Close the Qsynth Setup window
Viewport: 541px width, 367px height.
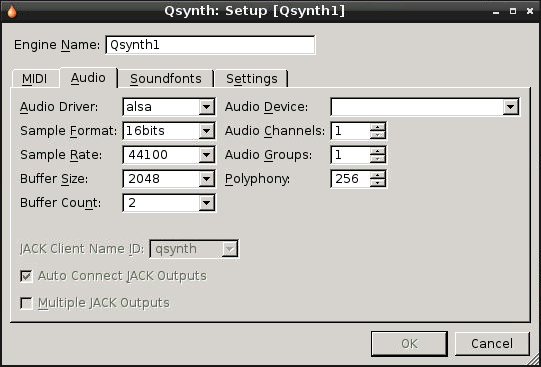530,11
